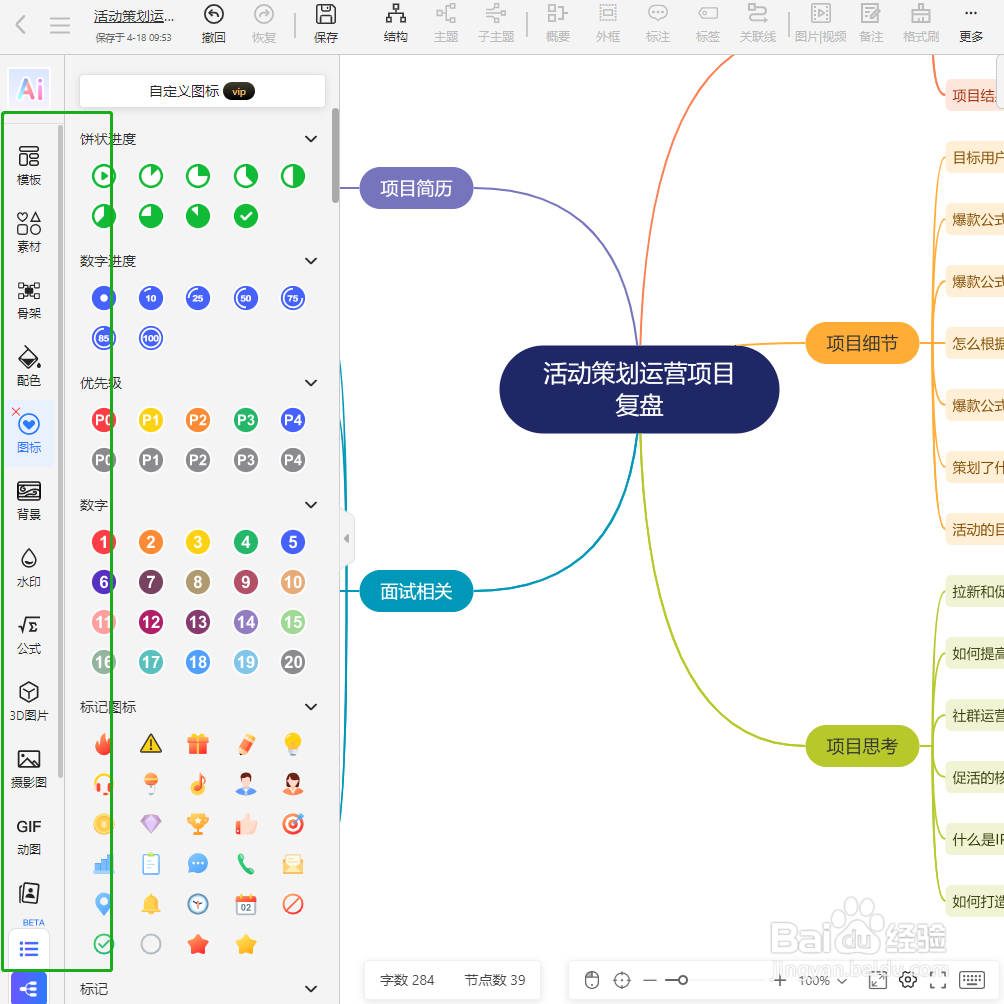The width and height of the screenshot is (1004, 1004).
Task: Insert the yellow P1 priority icon
Action: click(x=151, y=420)
